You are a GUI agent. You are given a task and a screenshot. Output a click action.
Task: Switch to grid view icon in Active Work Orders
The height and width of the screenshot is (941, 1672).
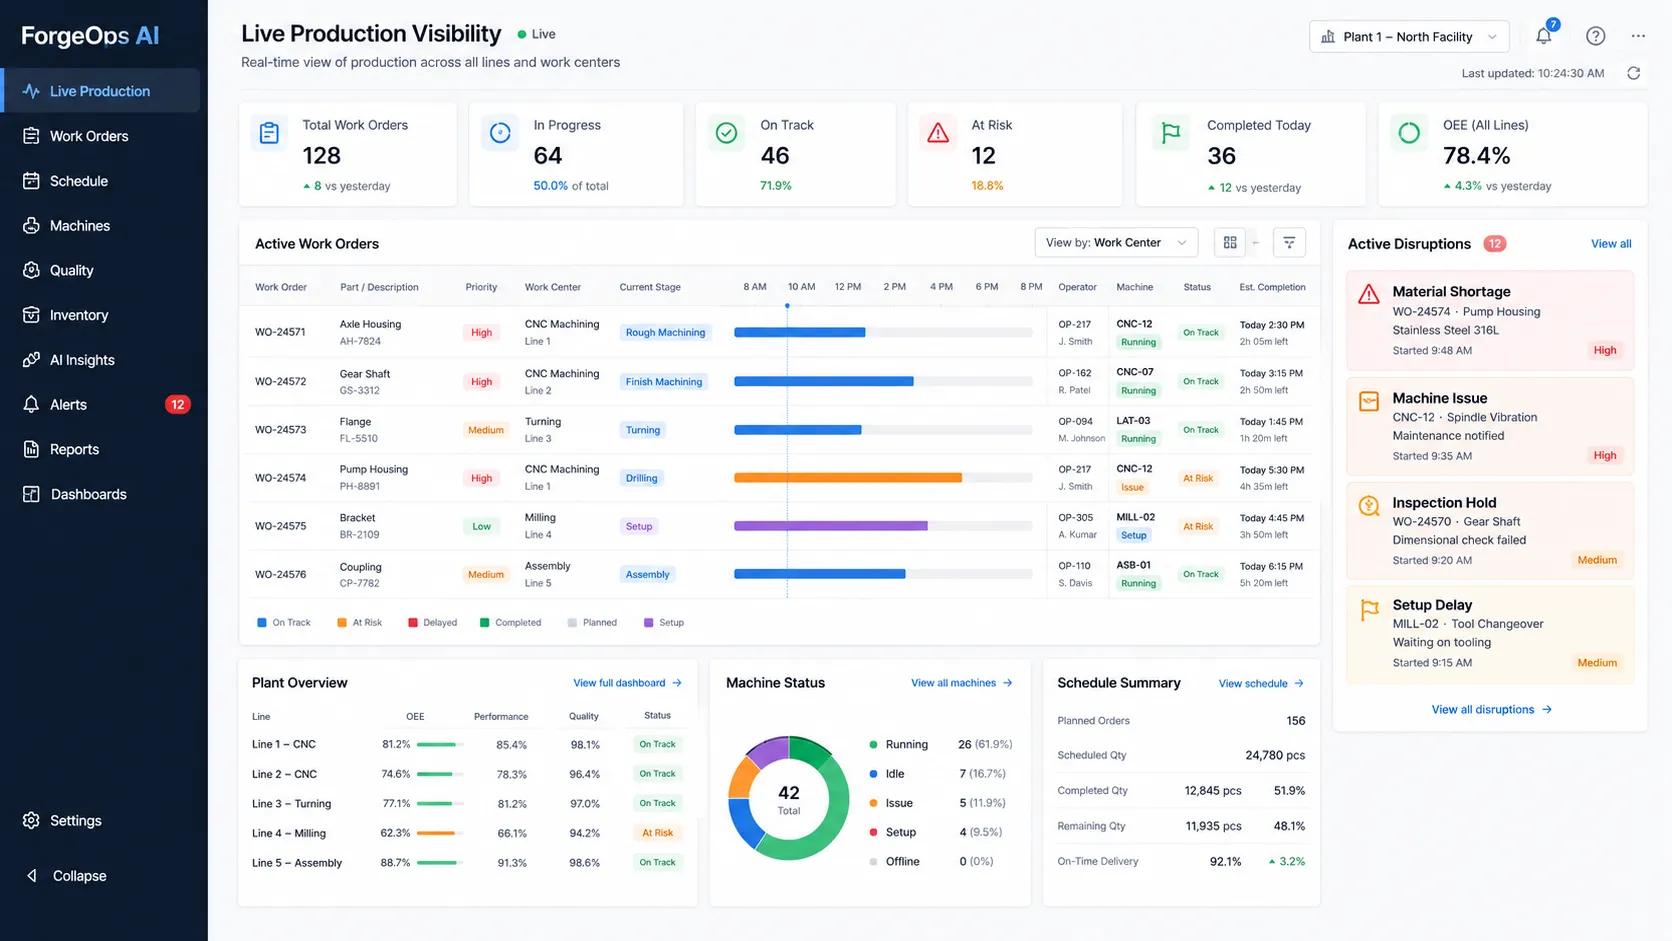(x=1230, y=242)
